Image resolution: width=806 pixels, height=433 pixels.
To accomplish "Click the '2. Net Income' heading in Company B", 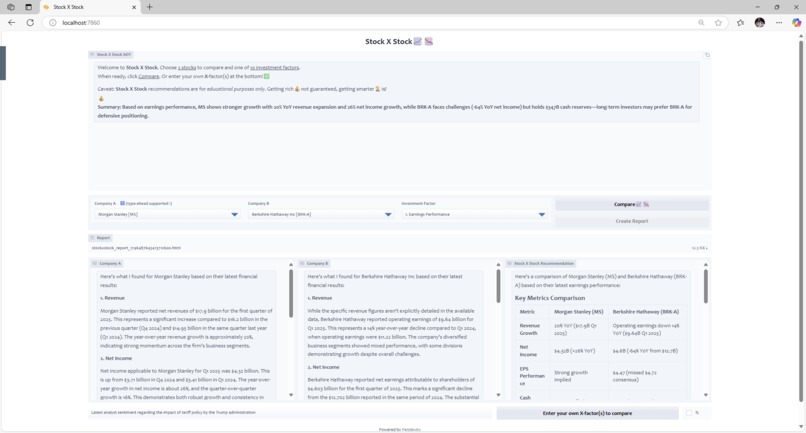I will tap(322, 367).
